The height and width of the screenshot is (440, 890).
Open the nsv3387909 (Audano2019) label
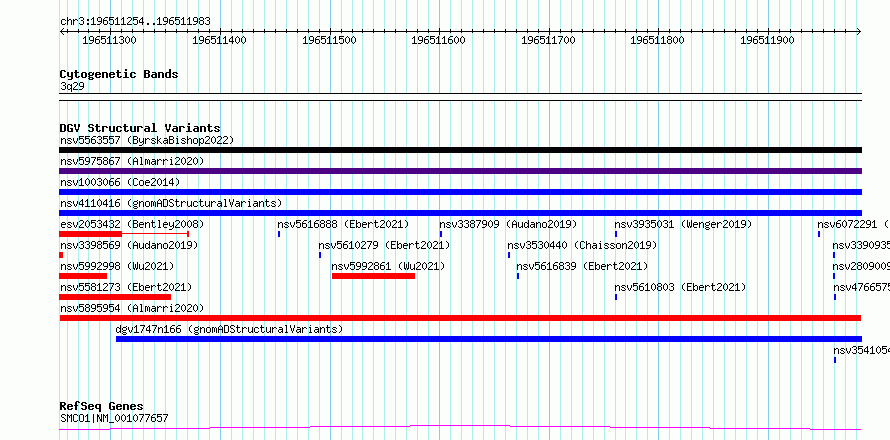508,224
